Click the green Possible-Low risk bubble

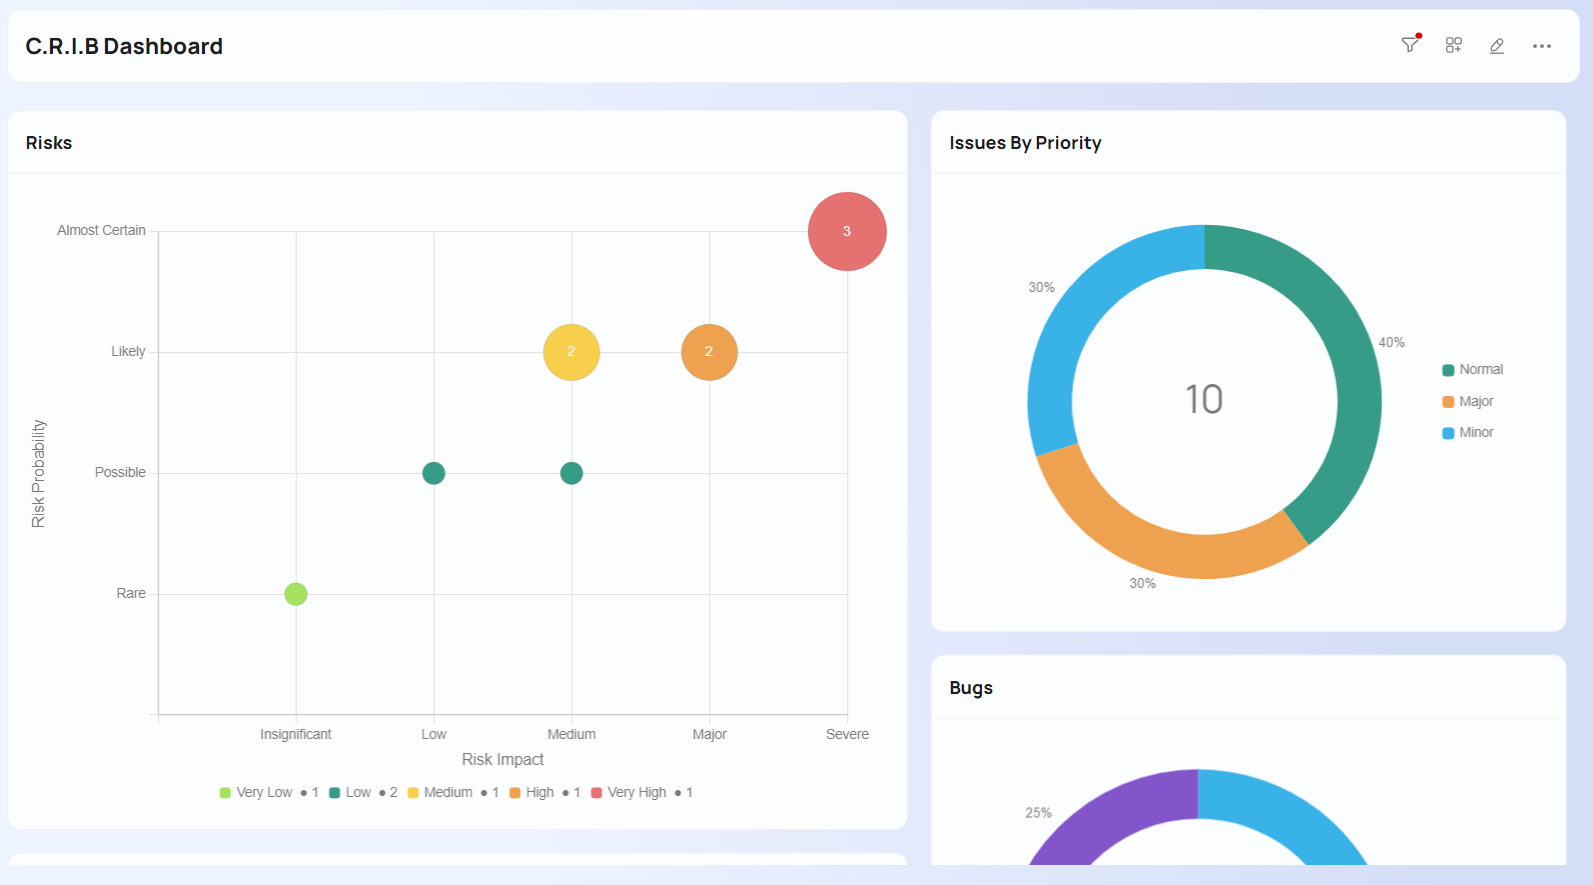[x=433, y=473]
